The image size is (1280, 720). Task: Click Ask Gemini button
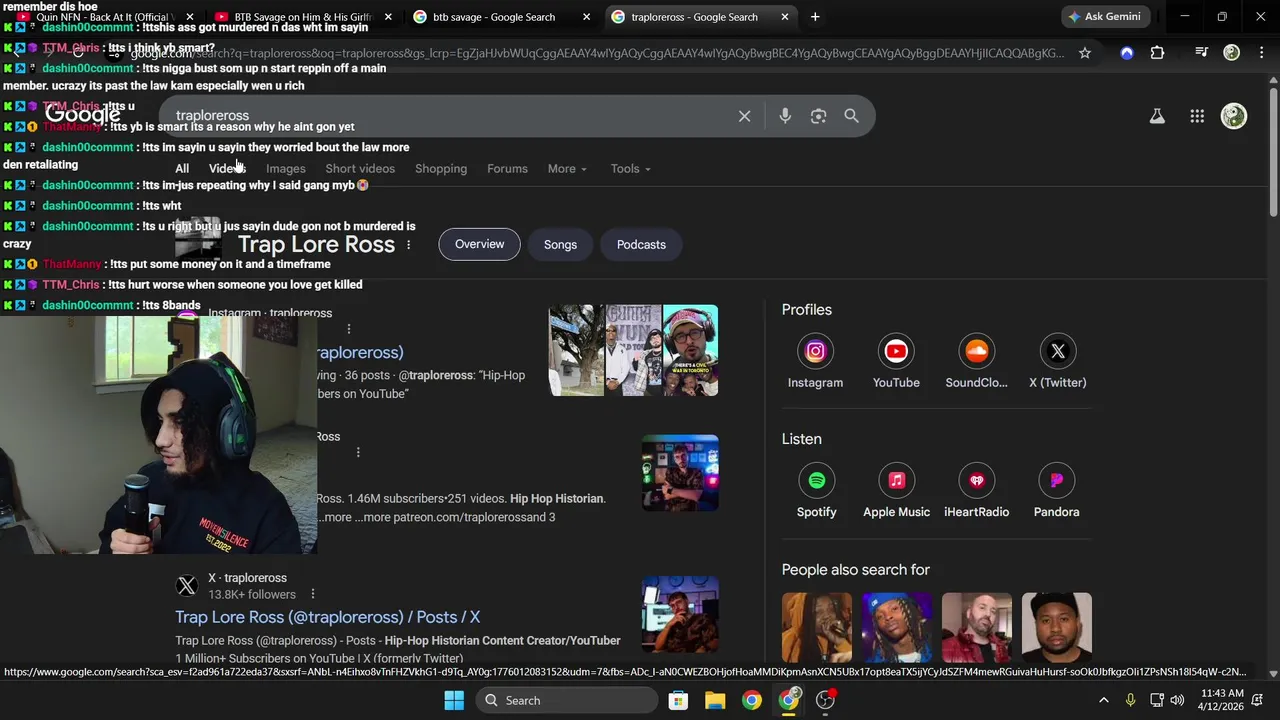[1104, 17]
